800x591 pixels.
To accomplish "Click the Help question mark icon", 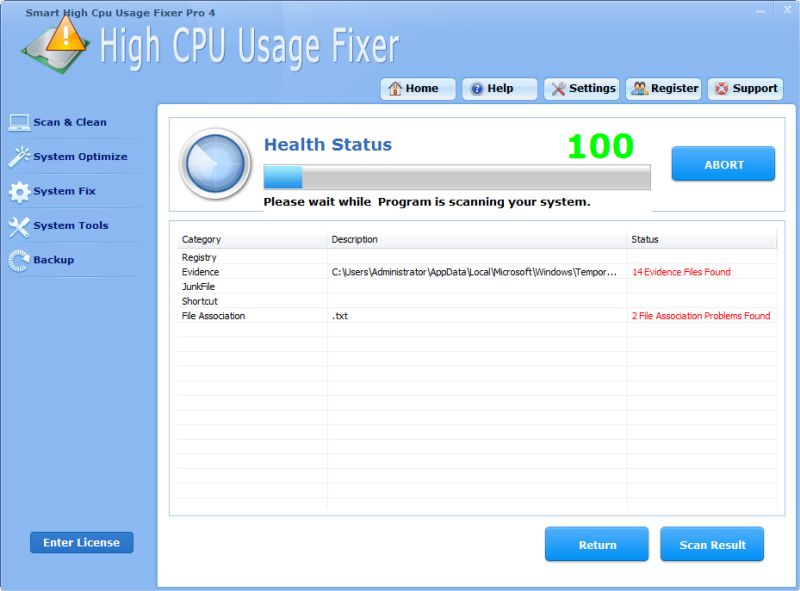I will tap(477, 89).
